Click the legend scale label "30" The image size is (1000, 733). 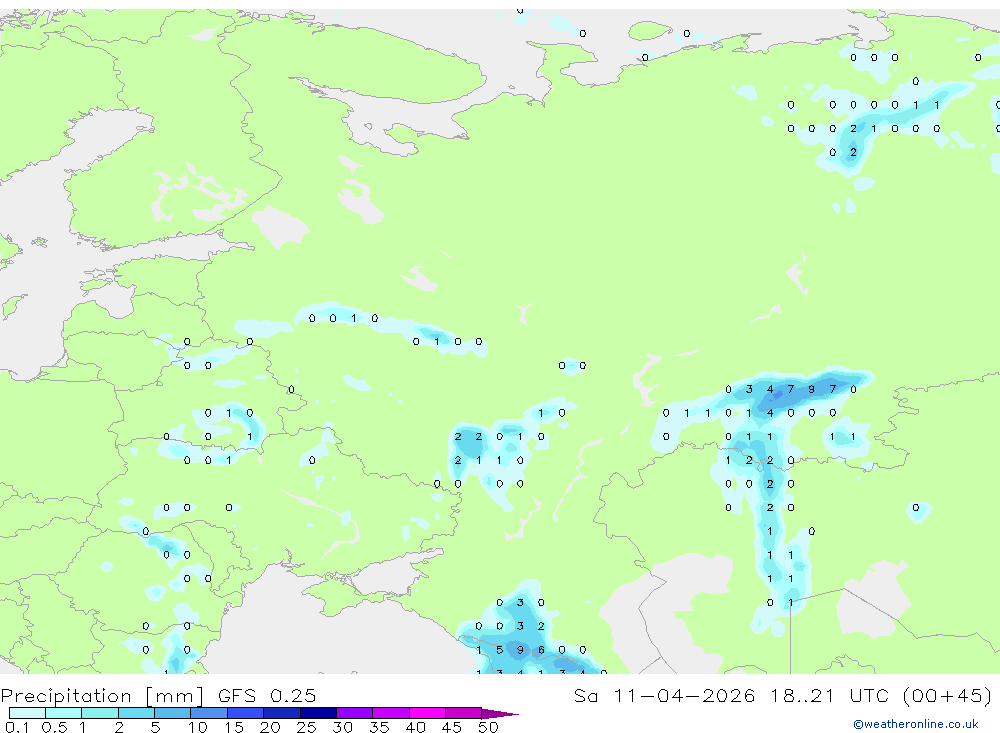click(x=342, y=727)
